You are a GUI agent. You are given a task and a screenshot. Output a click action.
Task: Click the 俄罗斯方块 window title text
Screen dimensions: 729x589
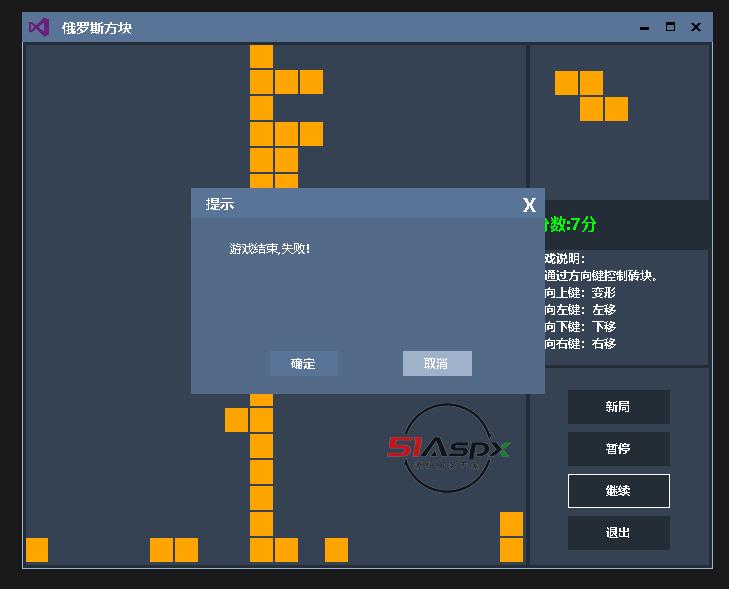click(97, 28)
